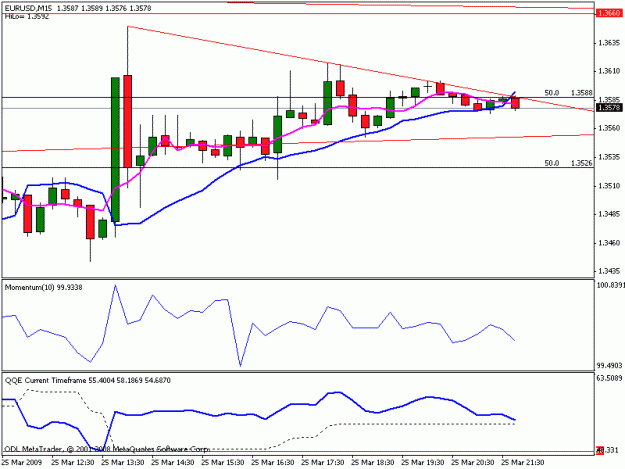Screen dimensions: 625x469
Task: Click the 50.0 1.3526 Fibonacci level label
Action: (x=568, y=163)
